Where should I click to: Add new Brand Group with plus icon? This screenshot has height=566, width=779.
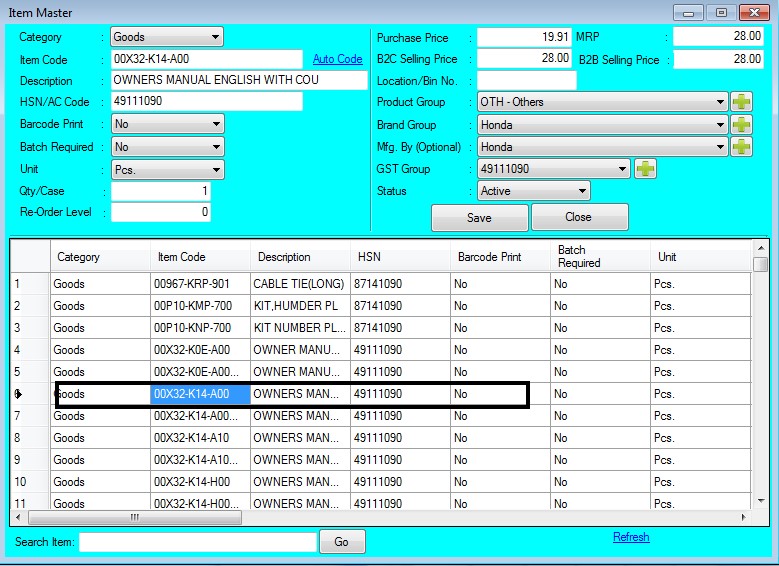741,125
